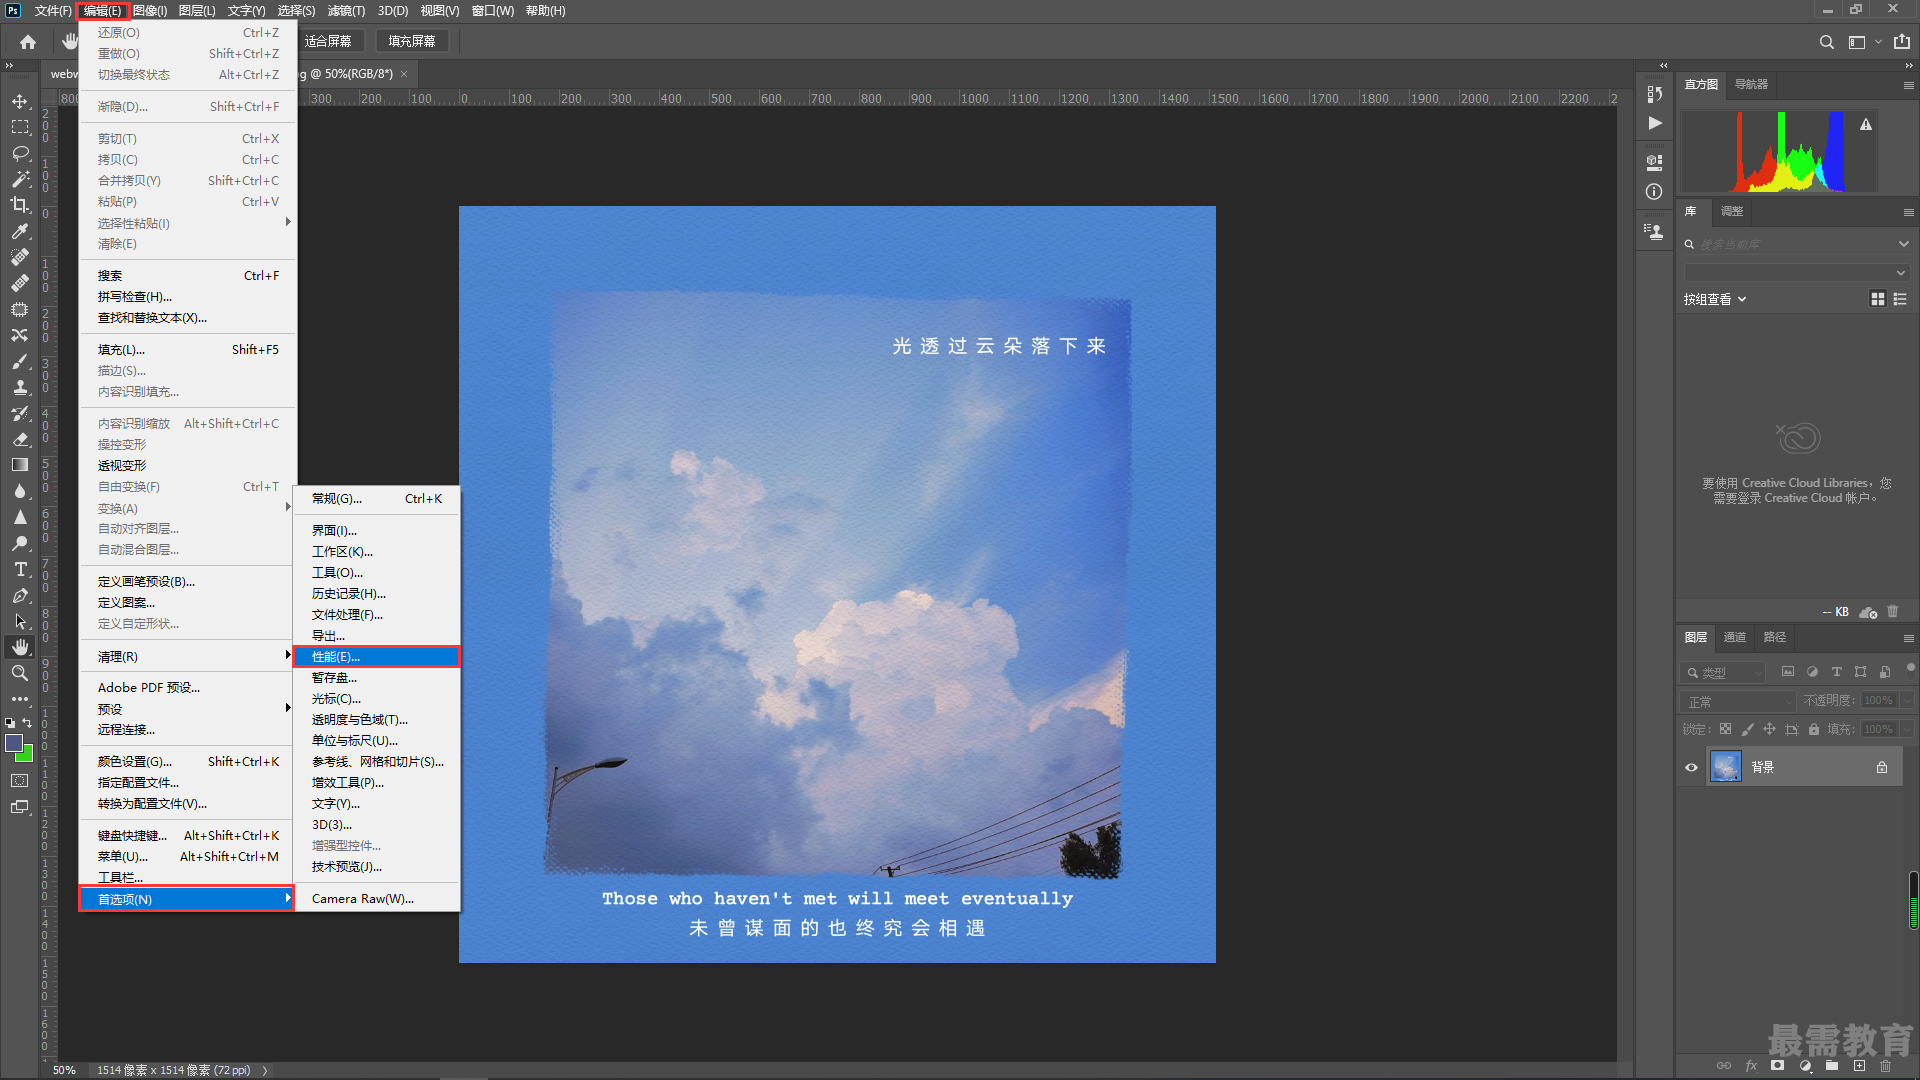Click the foreground color swatch
Screen dimensions: 1920x1080
(14, 743)
